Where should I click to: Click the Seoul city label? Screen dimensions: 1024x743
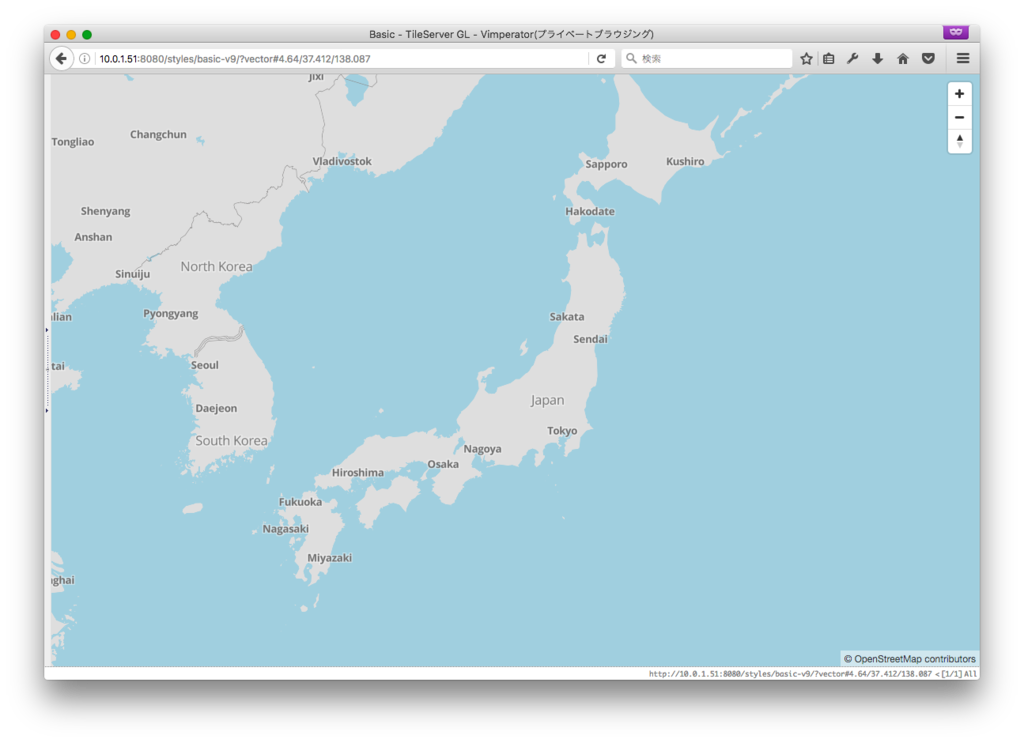tap(204, 366)
